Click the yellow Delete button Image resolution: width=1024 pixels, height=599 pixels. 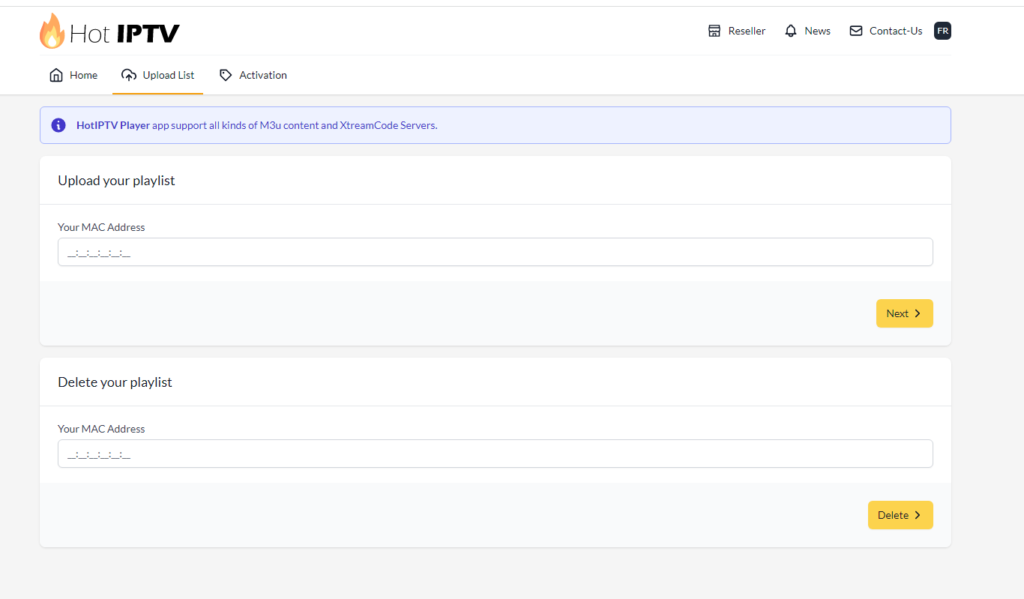pos(900,515)
